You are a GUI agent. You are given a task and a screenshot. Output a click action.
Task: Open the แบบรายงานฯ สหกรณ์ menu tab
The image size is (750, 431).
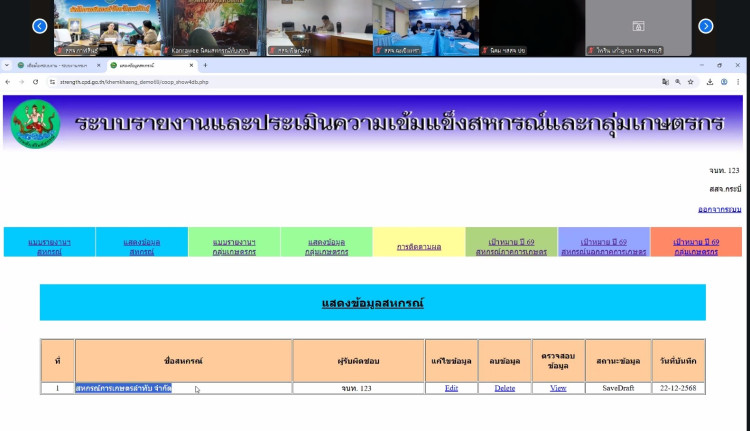click(x=49, y=246)
